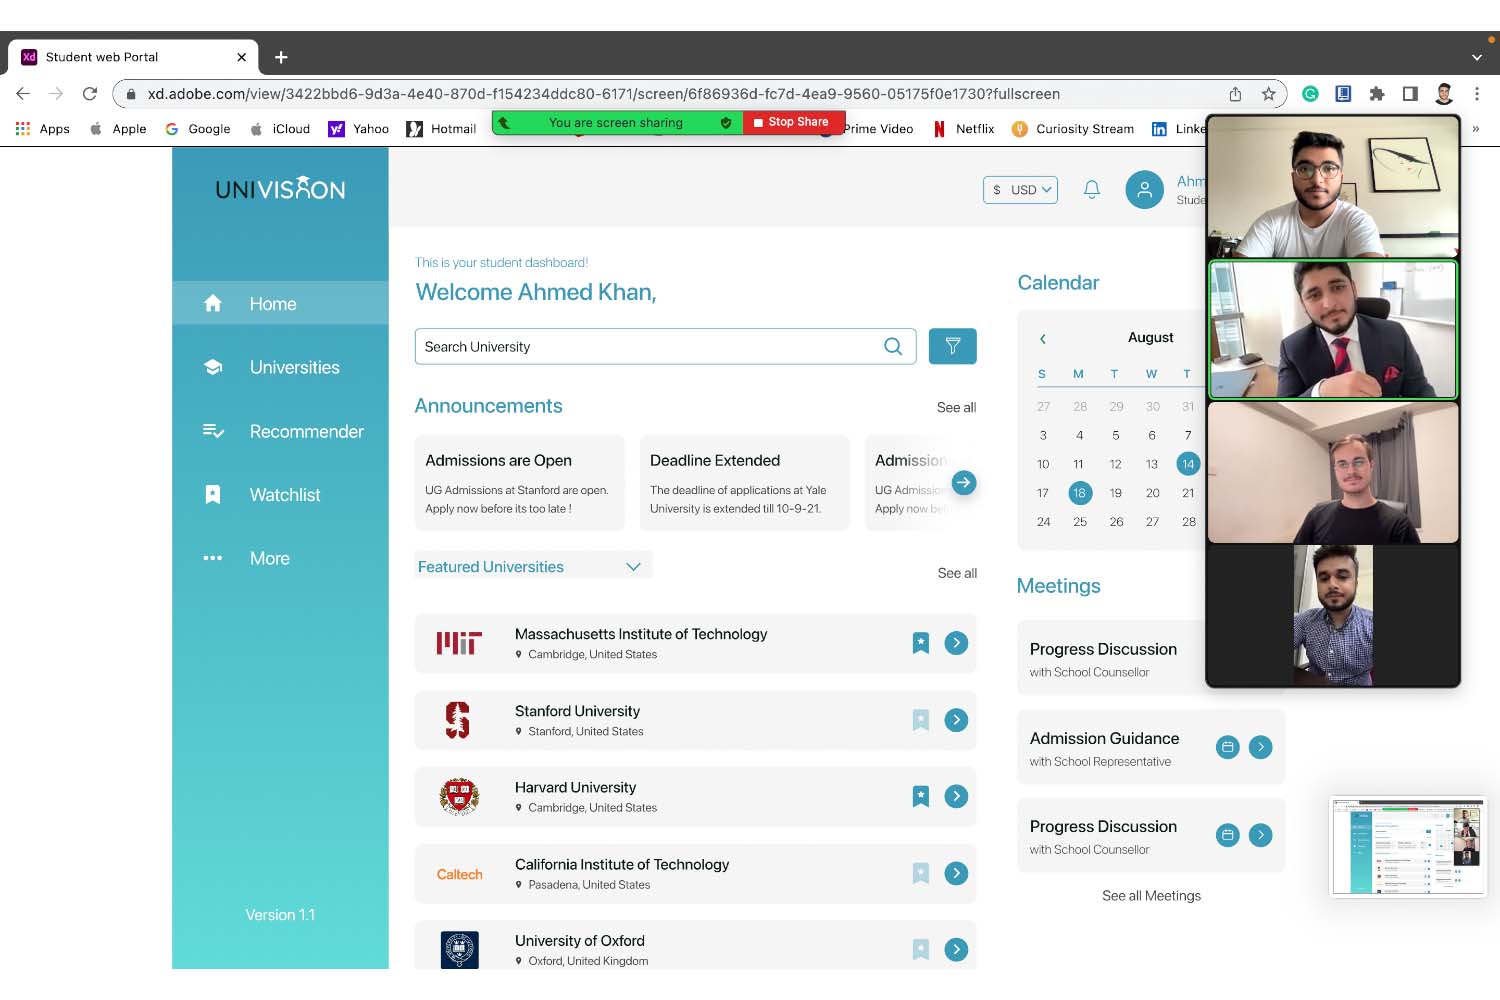Bookmark California Institute of Technology

[921, 873]
